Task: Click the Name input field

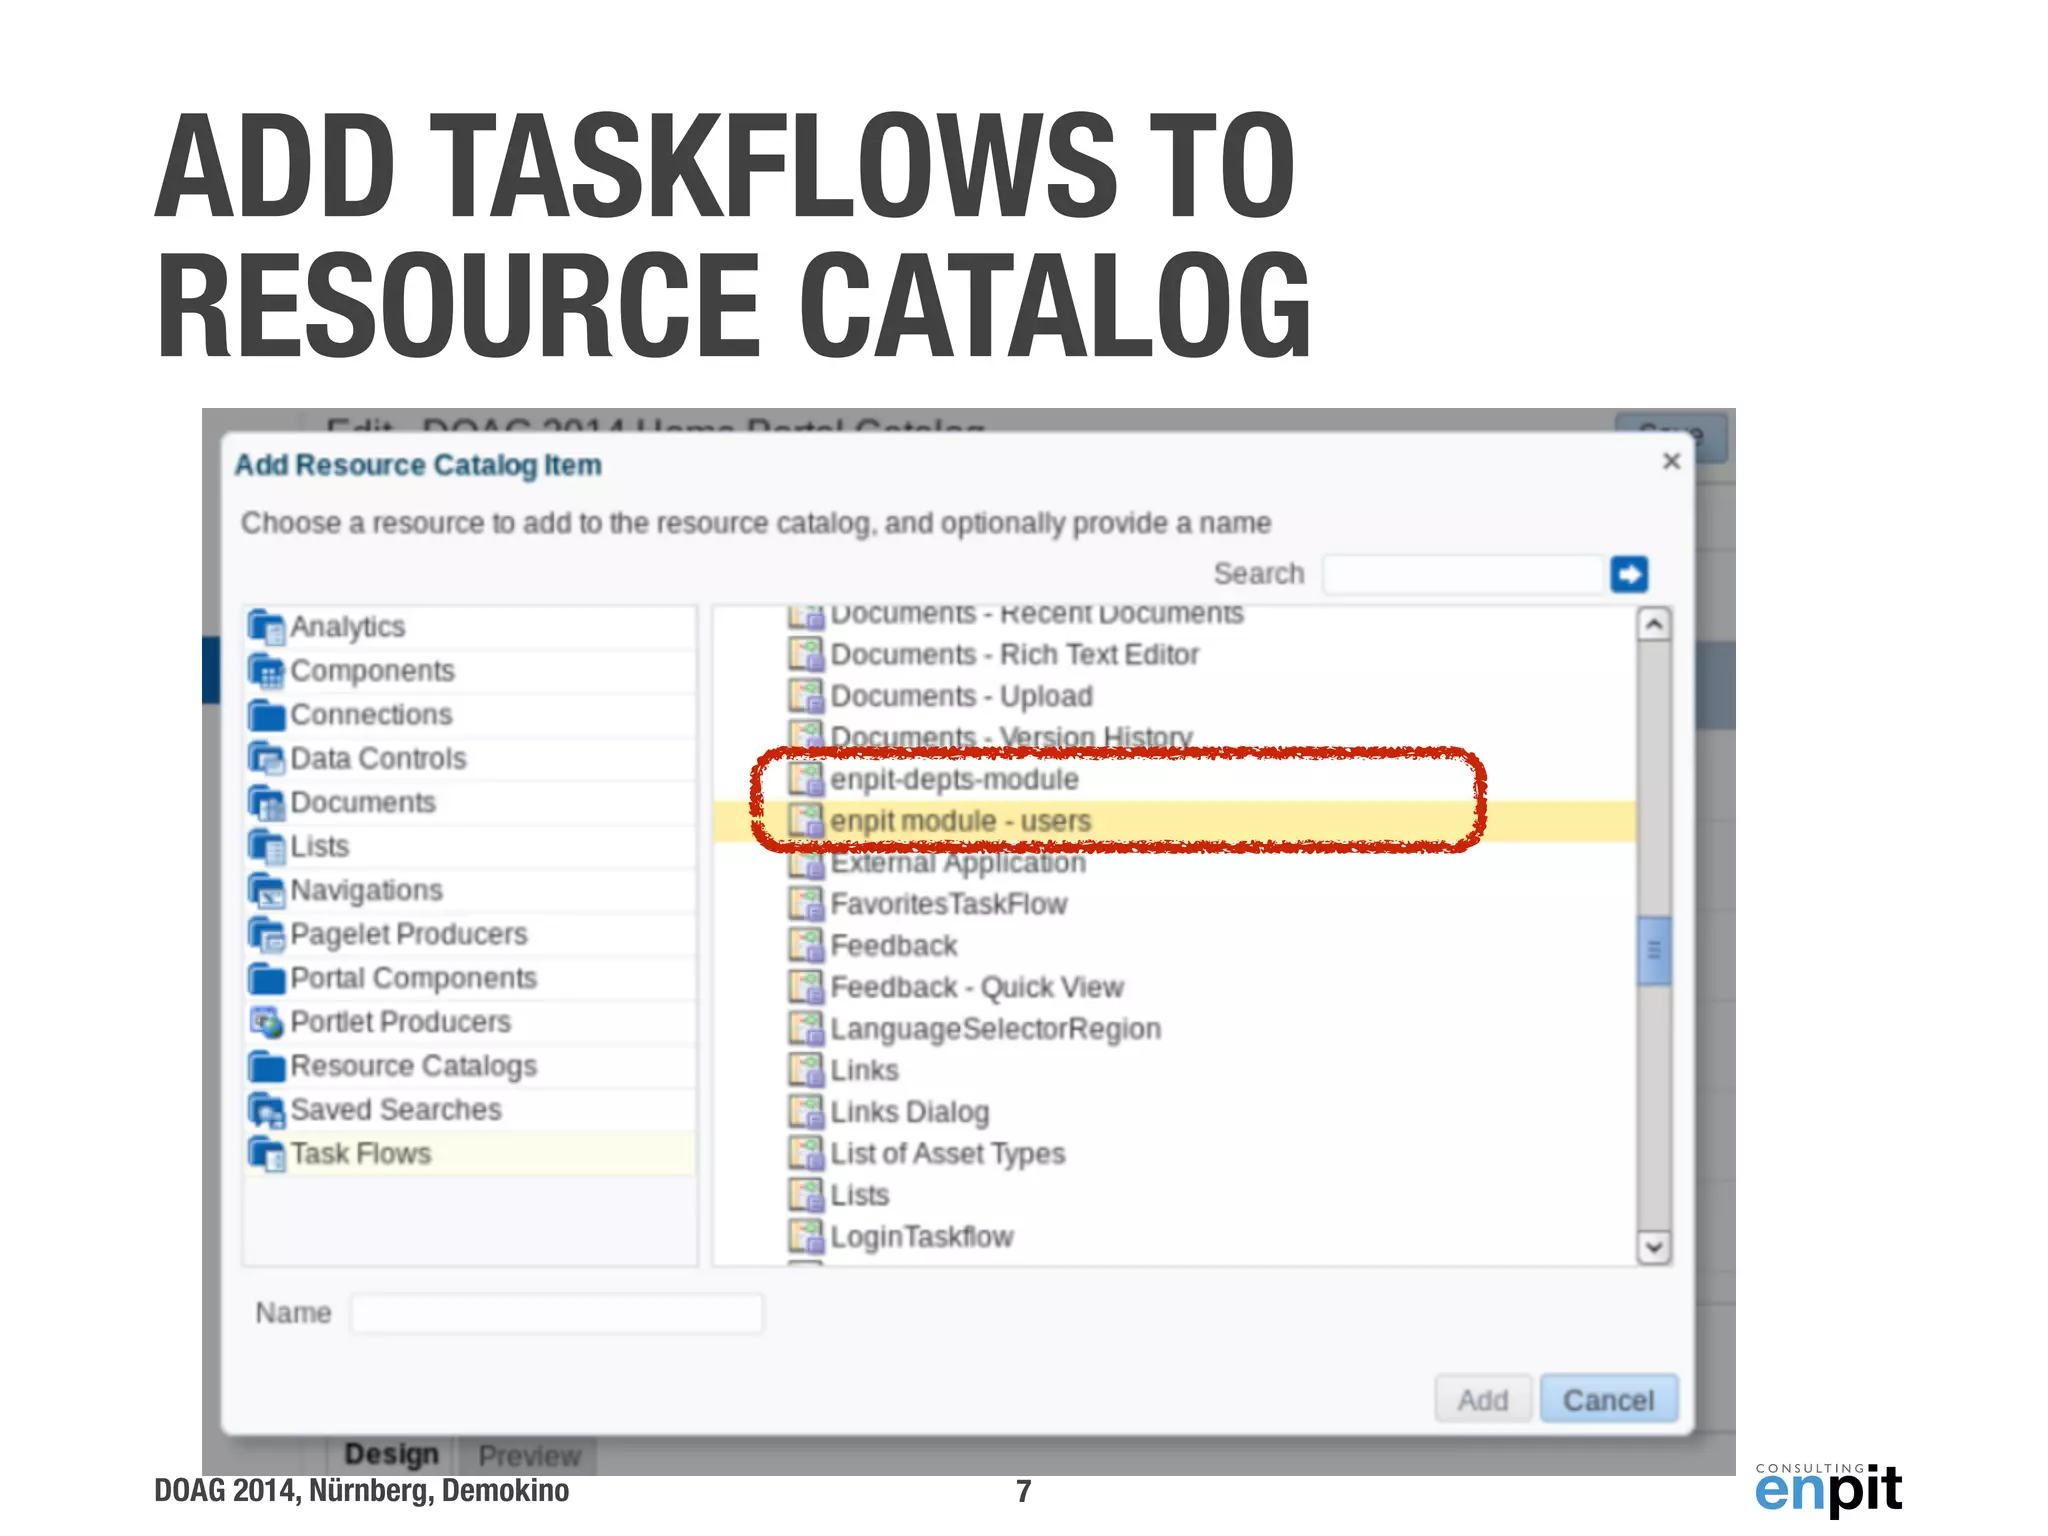Action: point(557,1313)
